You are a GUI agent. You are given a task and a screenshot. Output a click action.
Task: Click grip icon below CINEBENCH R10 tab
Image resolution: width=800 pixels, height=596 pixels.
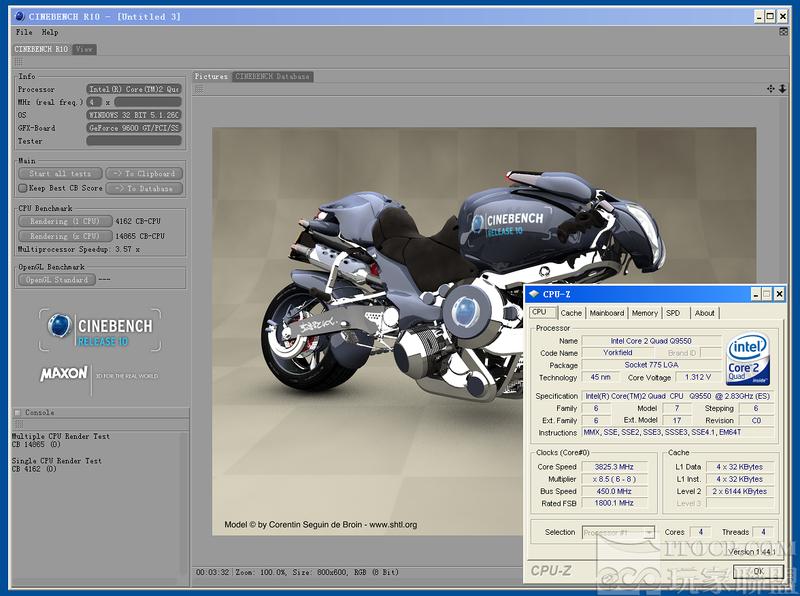[x=18, y=62]
